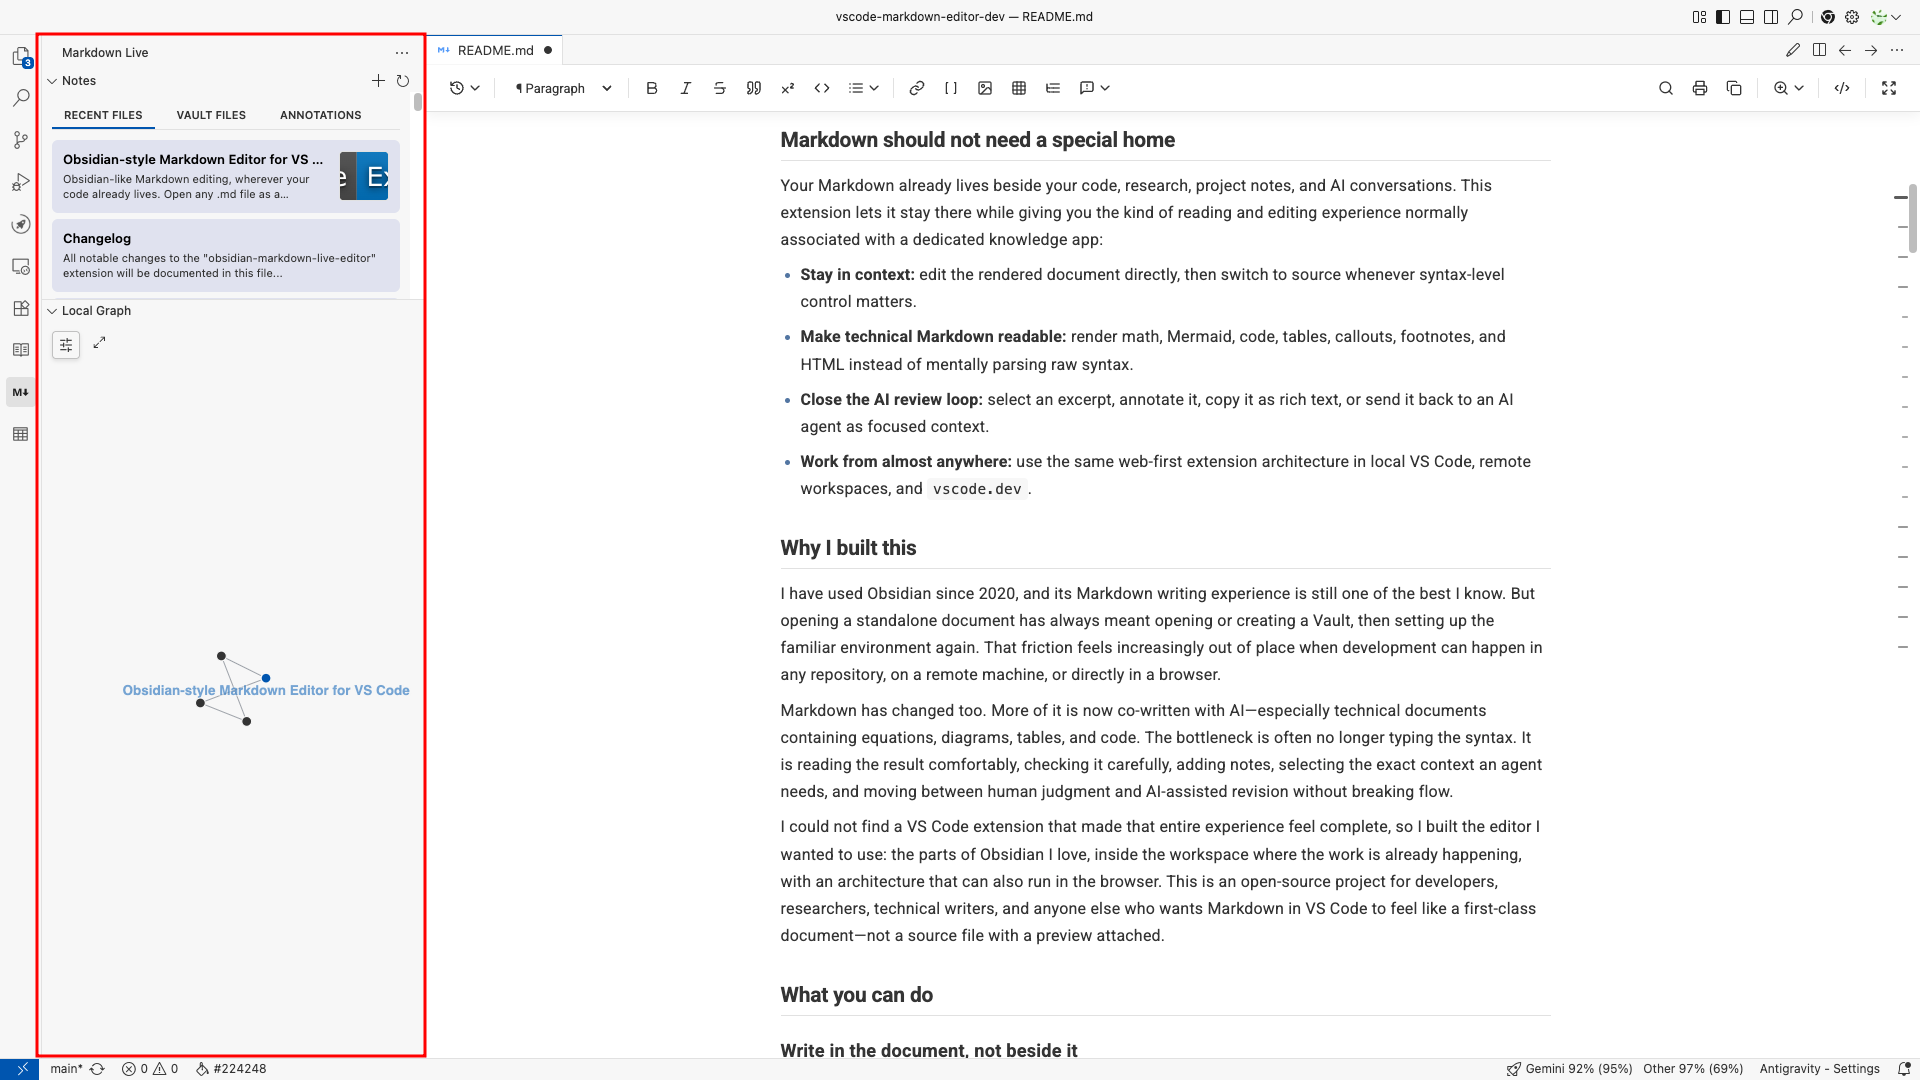Insert a hyperlink
The image size is (1920, 1080).
(x=917, y=88)
